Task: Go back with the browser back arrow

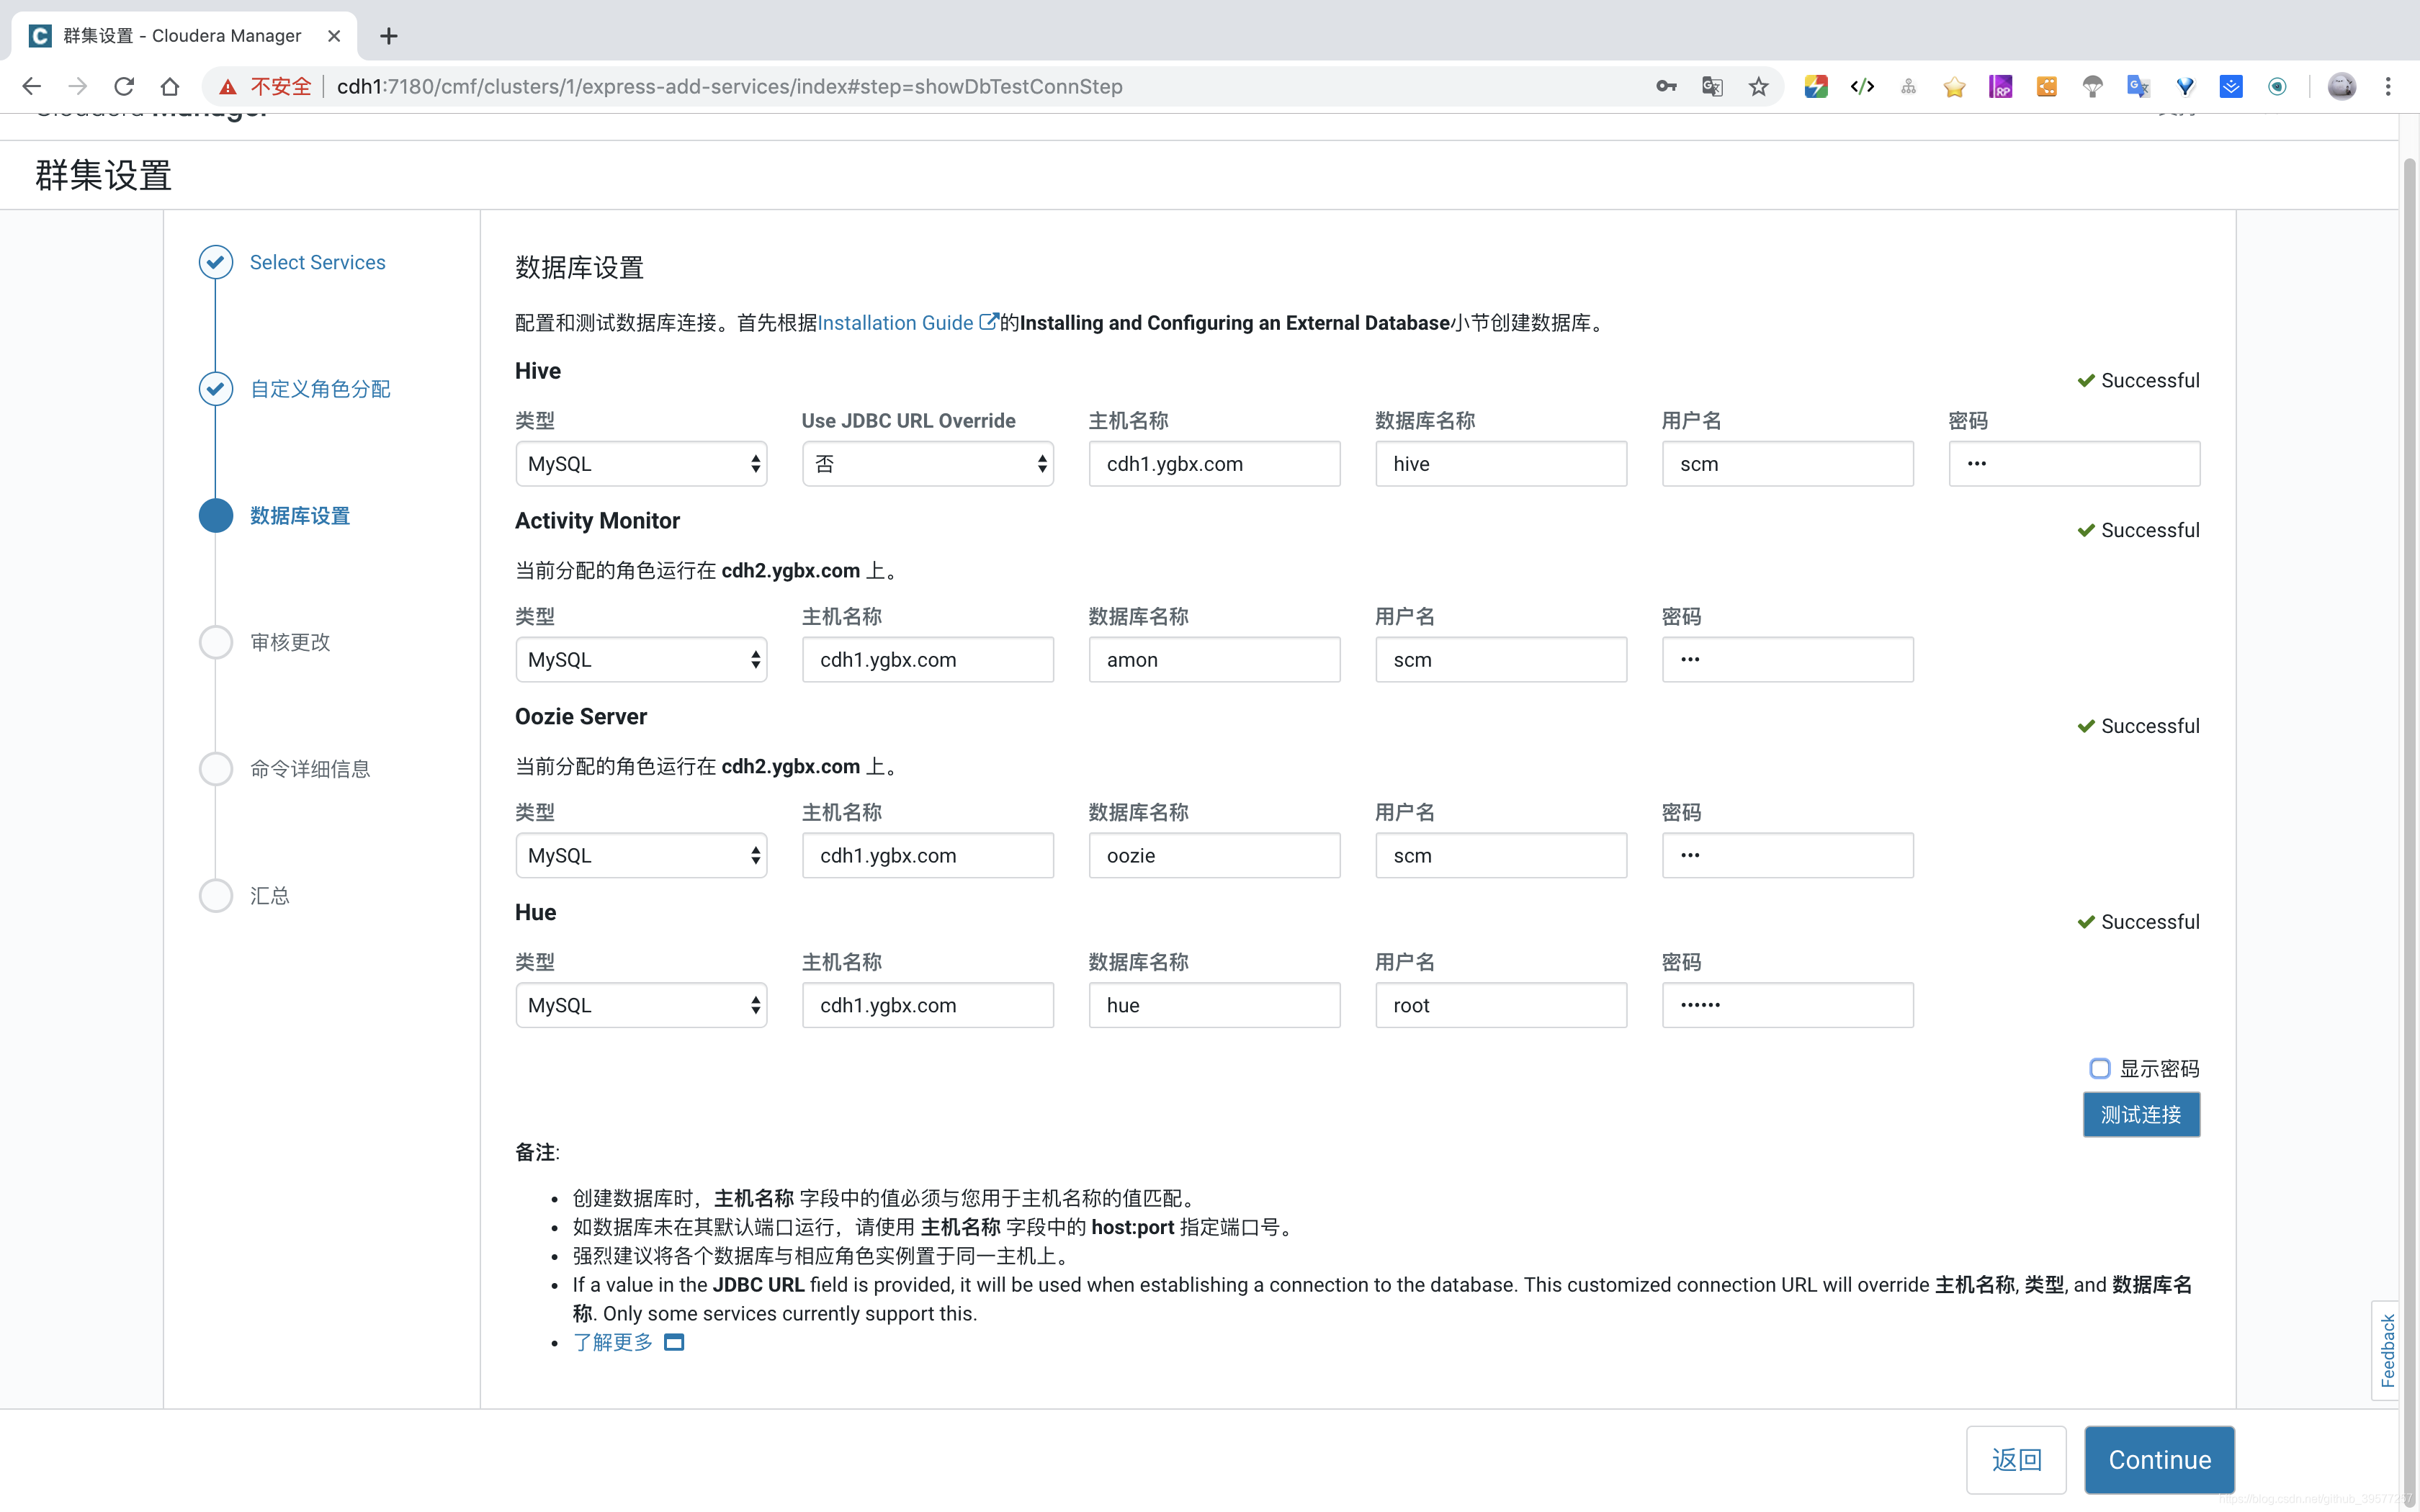Action: click(31, 87)
